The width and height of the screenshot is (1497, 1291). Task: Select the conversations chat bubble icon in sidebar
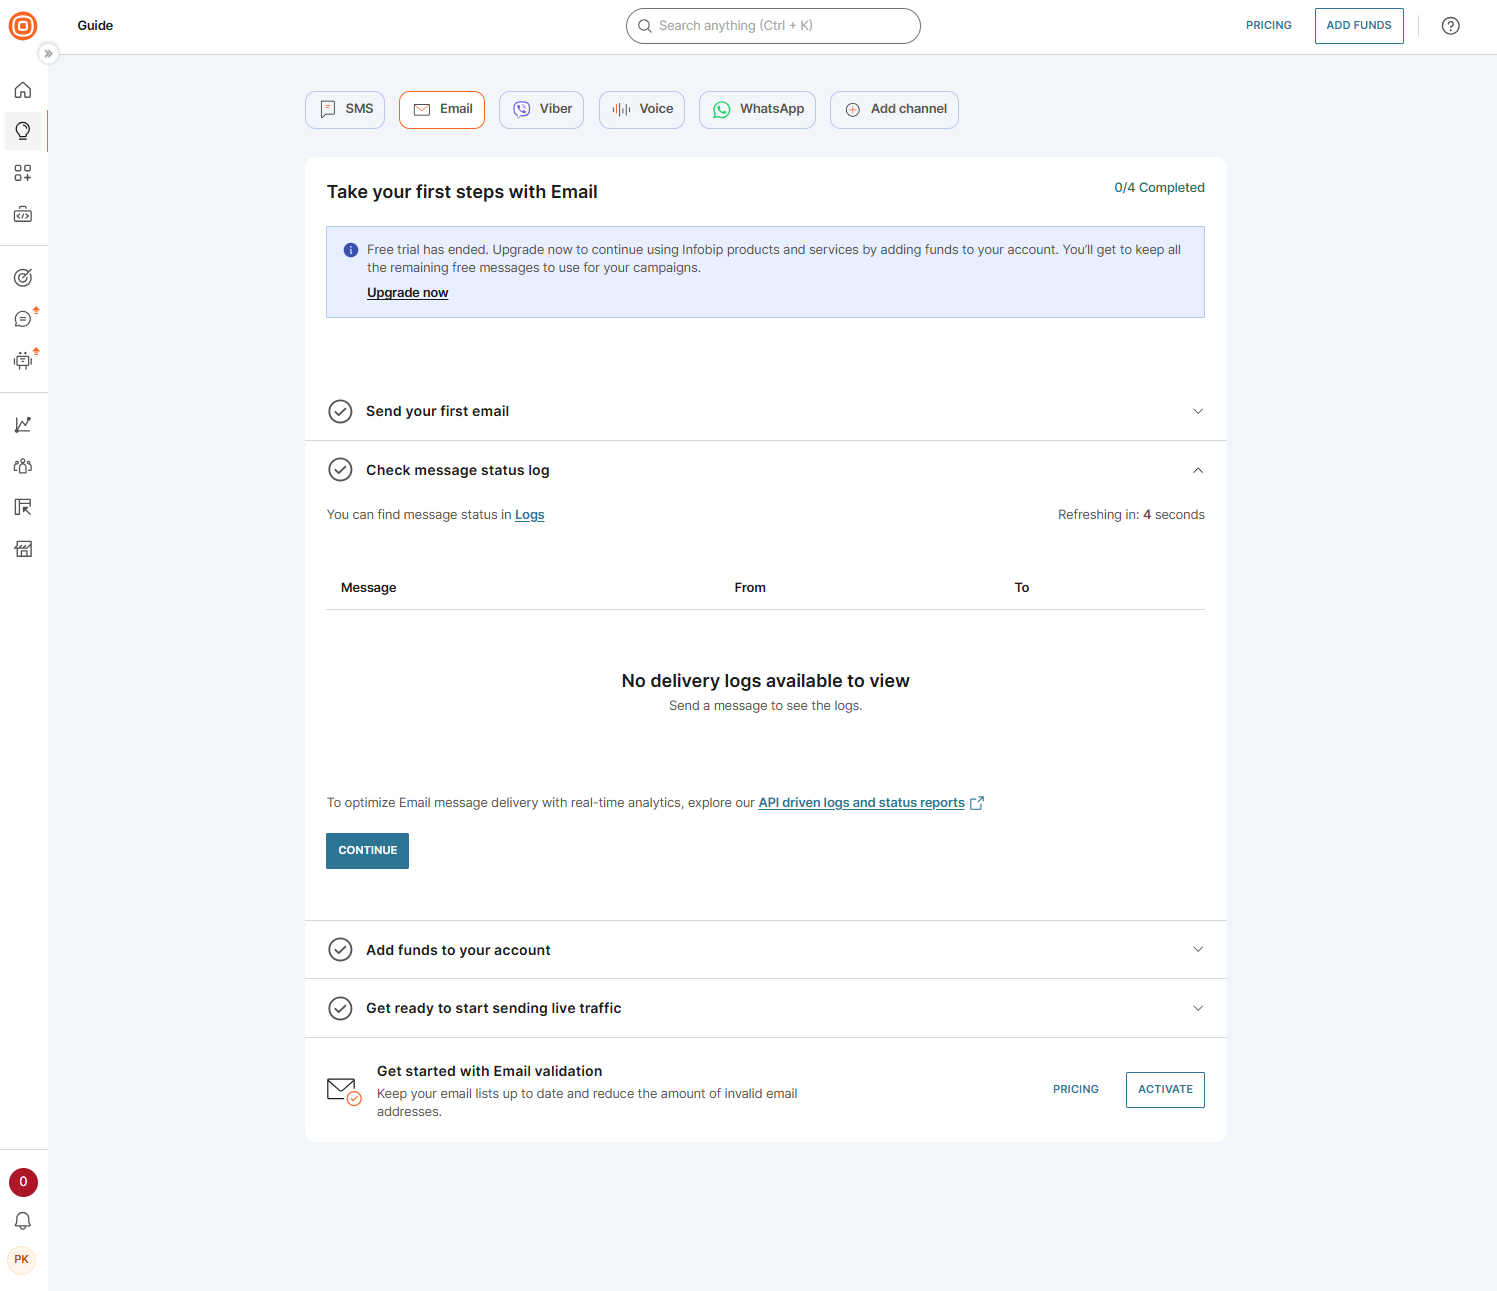(x=23, y=318)
